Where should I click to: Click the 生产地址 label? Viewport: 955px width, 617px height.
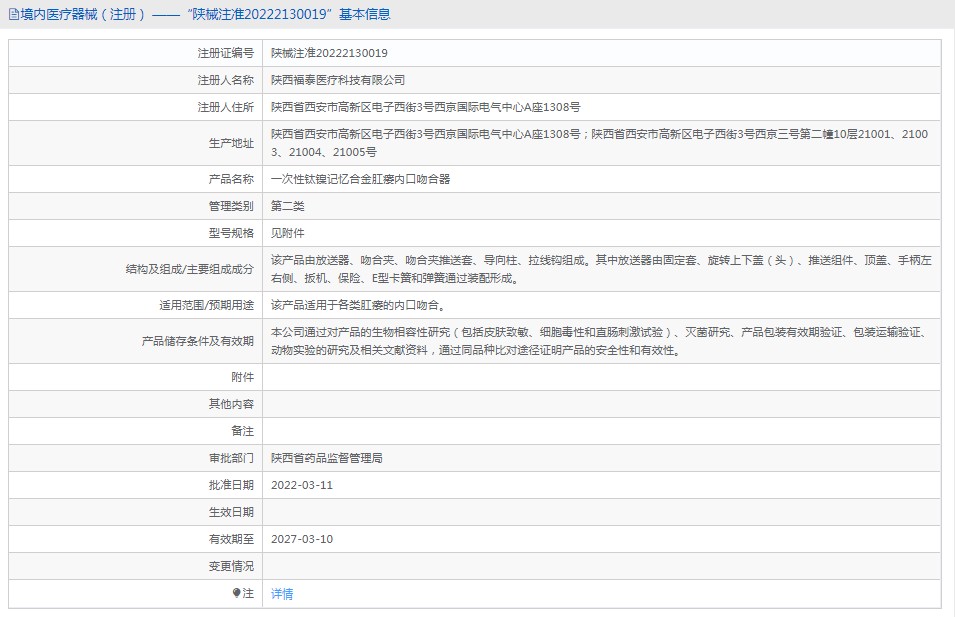[x=231, y=143]
